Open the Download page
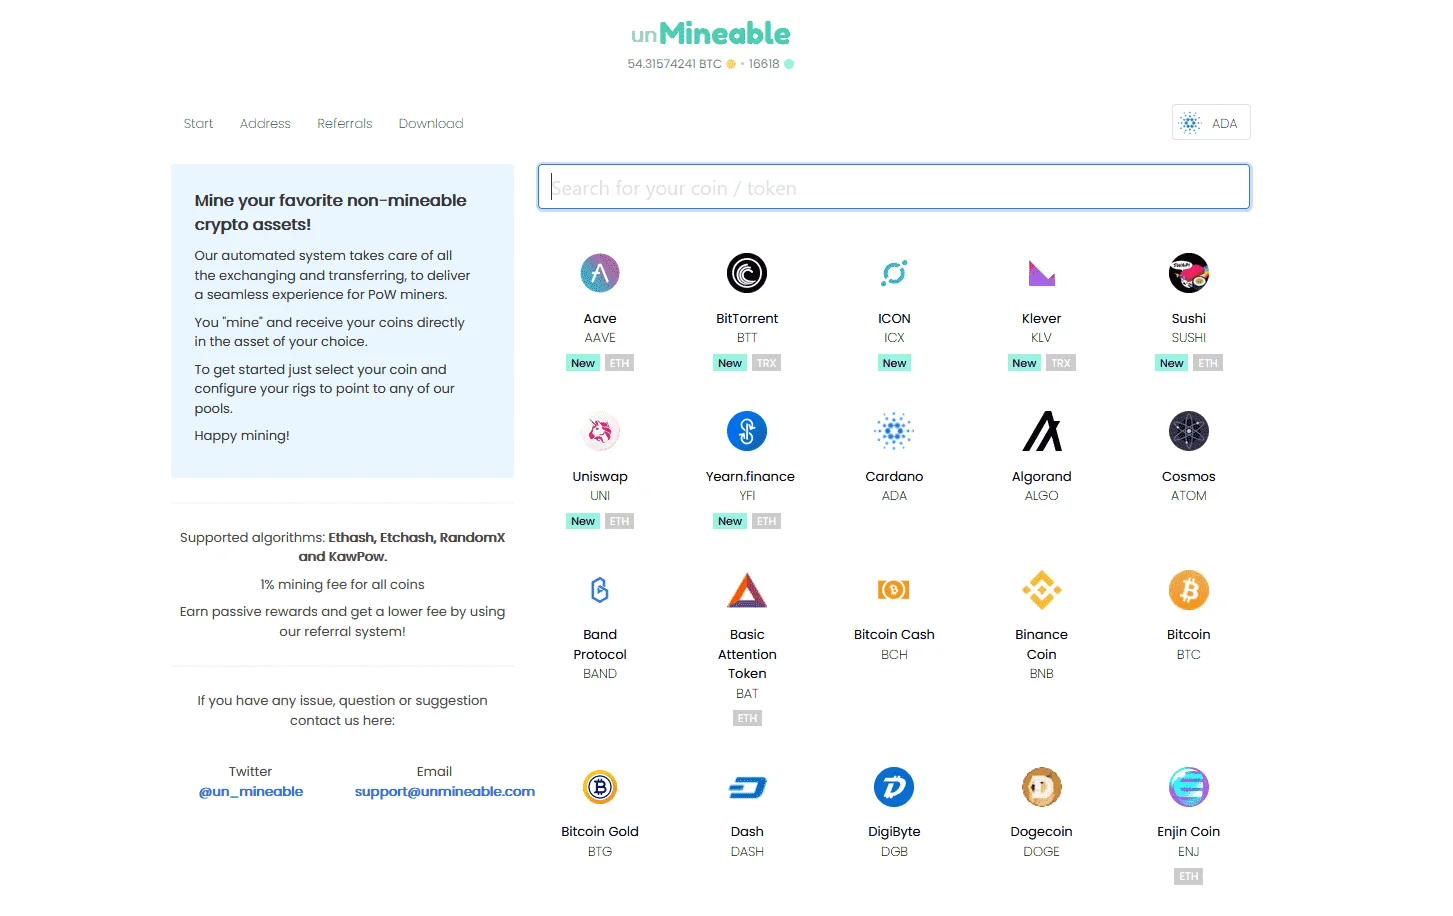The image size is (1453, 916). [x=431, y=124]
